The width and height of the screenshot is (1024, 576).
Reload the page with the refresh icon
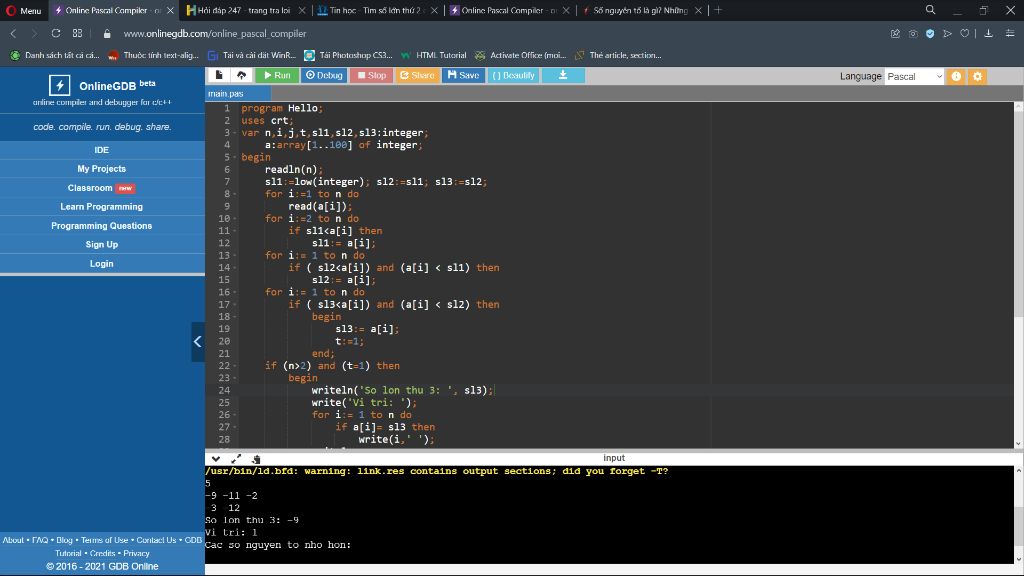pos(56,33)
